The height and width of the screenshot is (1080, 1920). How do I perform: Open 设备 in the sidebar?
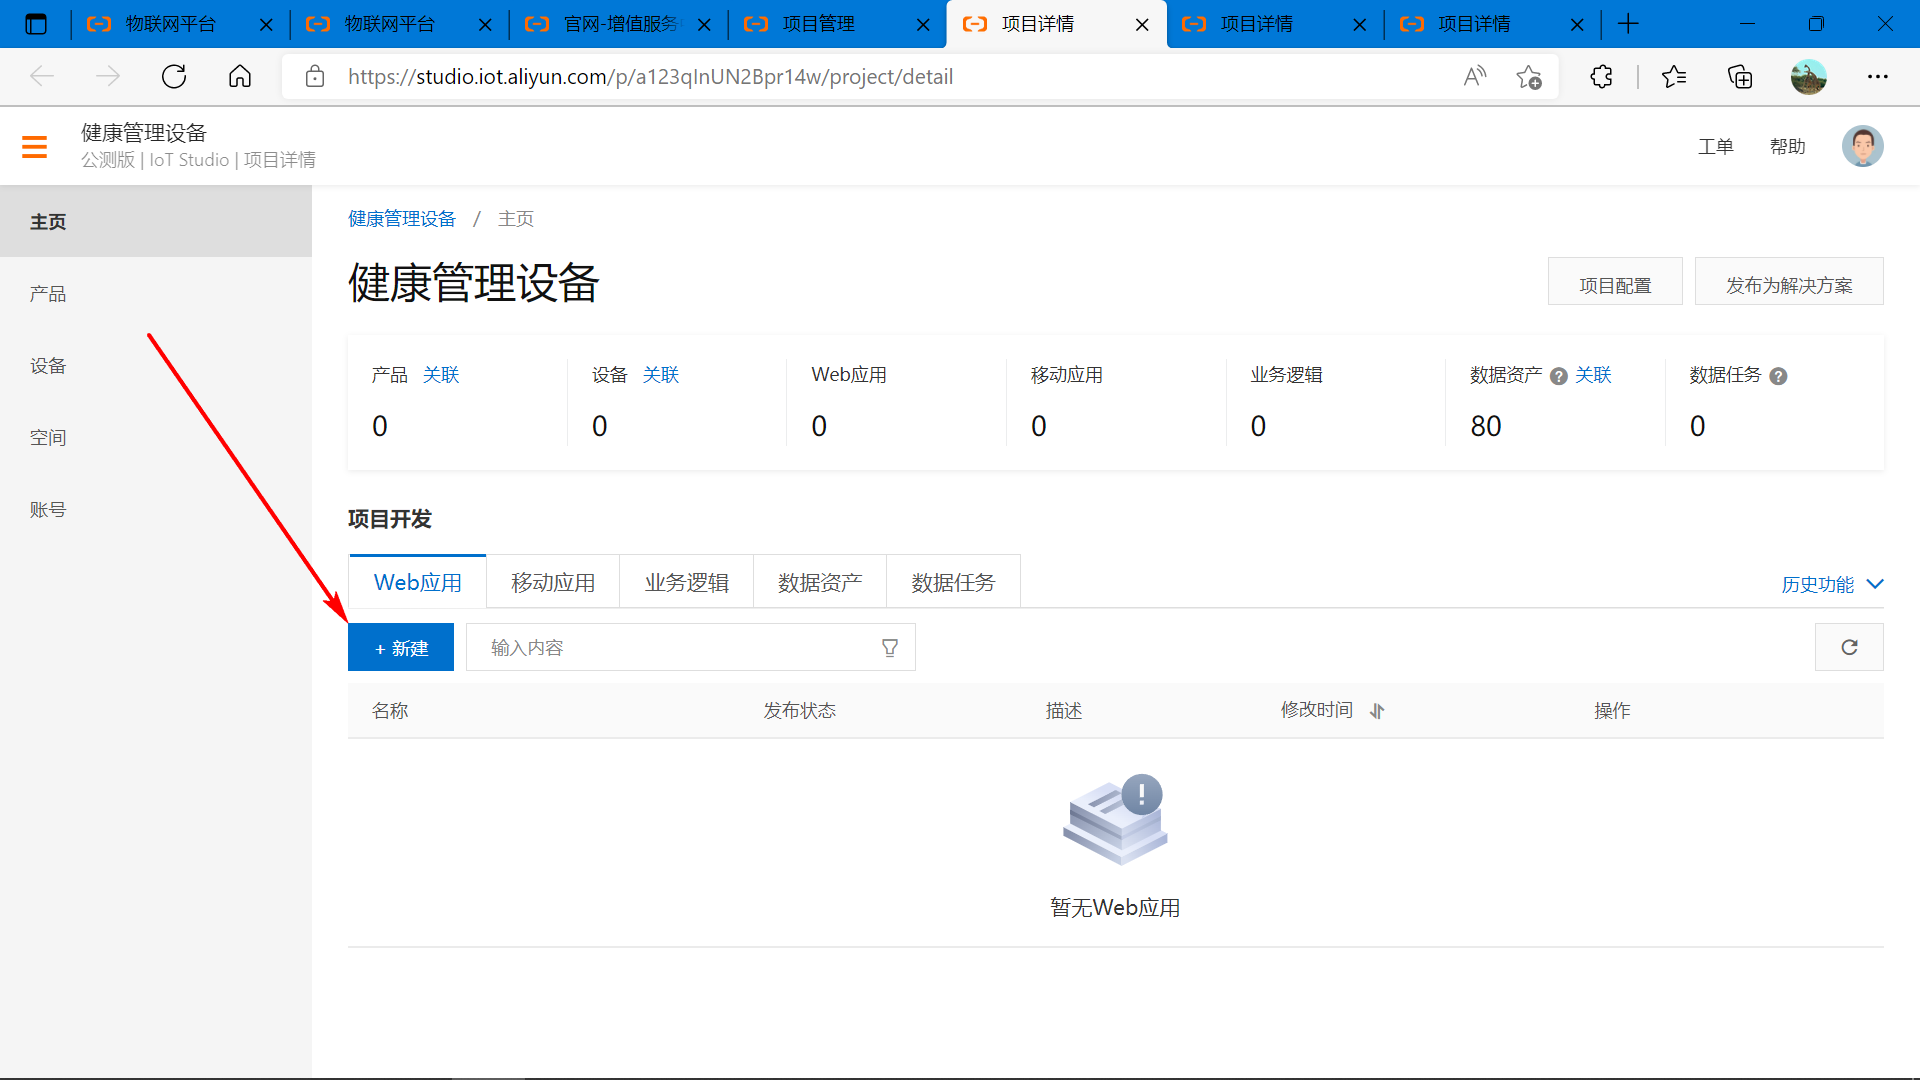pyautogui.click(x=156, y=365)
